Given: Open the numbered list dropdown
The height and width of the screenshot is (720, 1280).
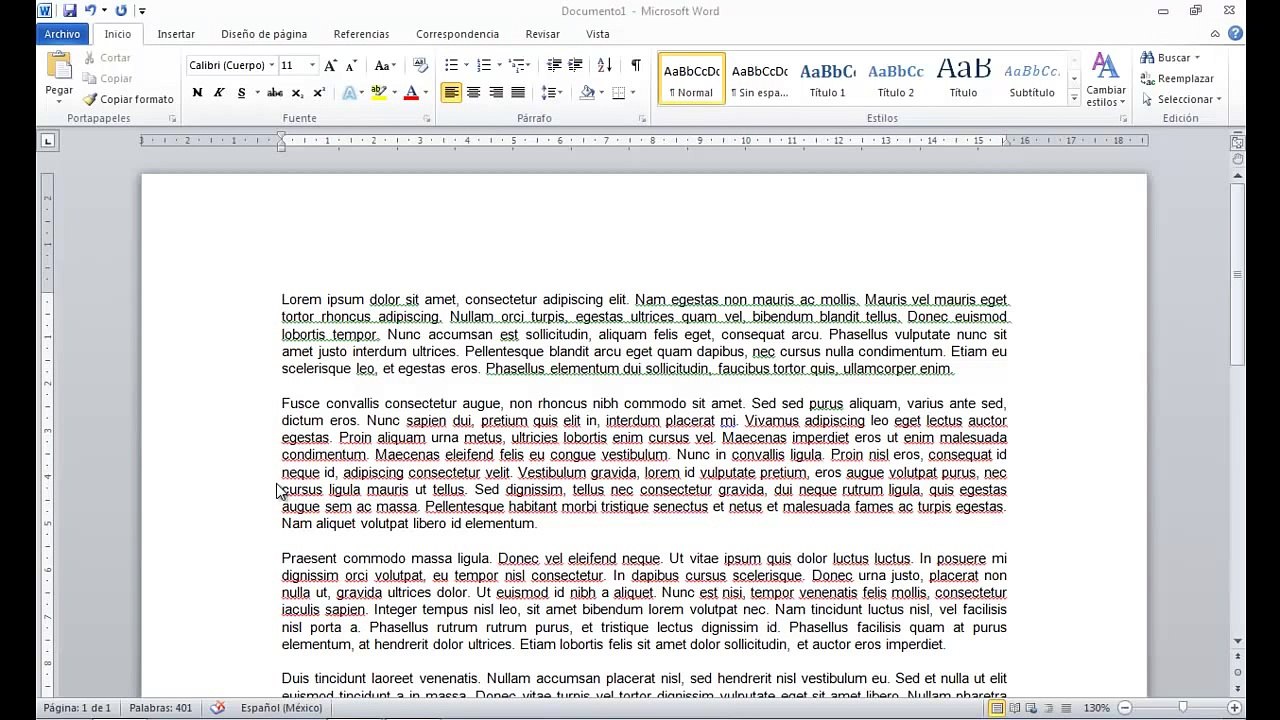Looking at the screenshot, I should pos(499,65).
